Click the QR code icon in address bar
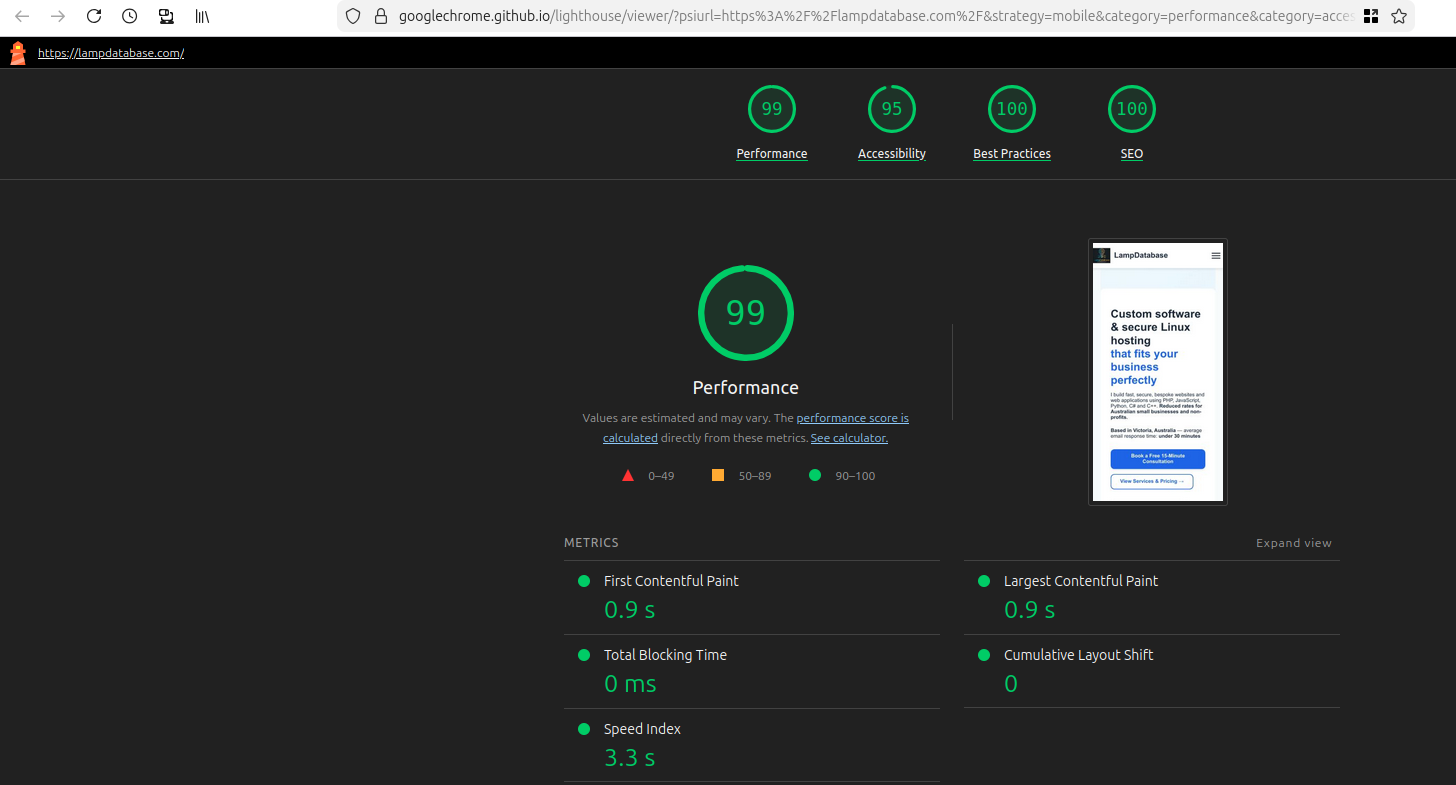Image resolution: width=1456 pixels, height=785 pixels. pyautogui.click(x=1371, y=16)
